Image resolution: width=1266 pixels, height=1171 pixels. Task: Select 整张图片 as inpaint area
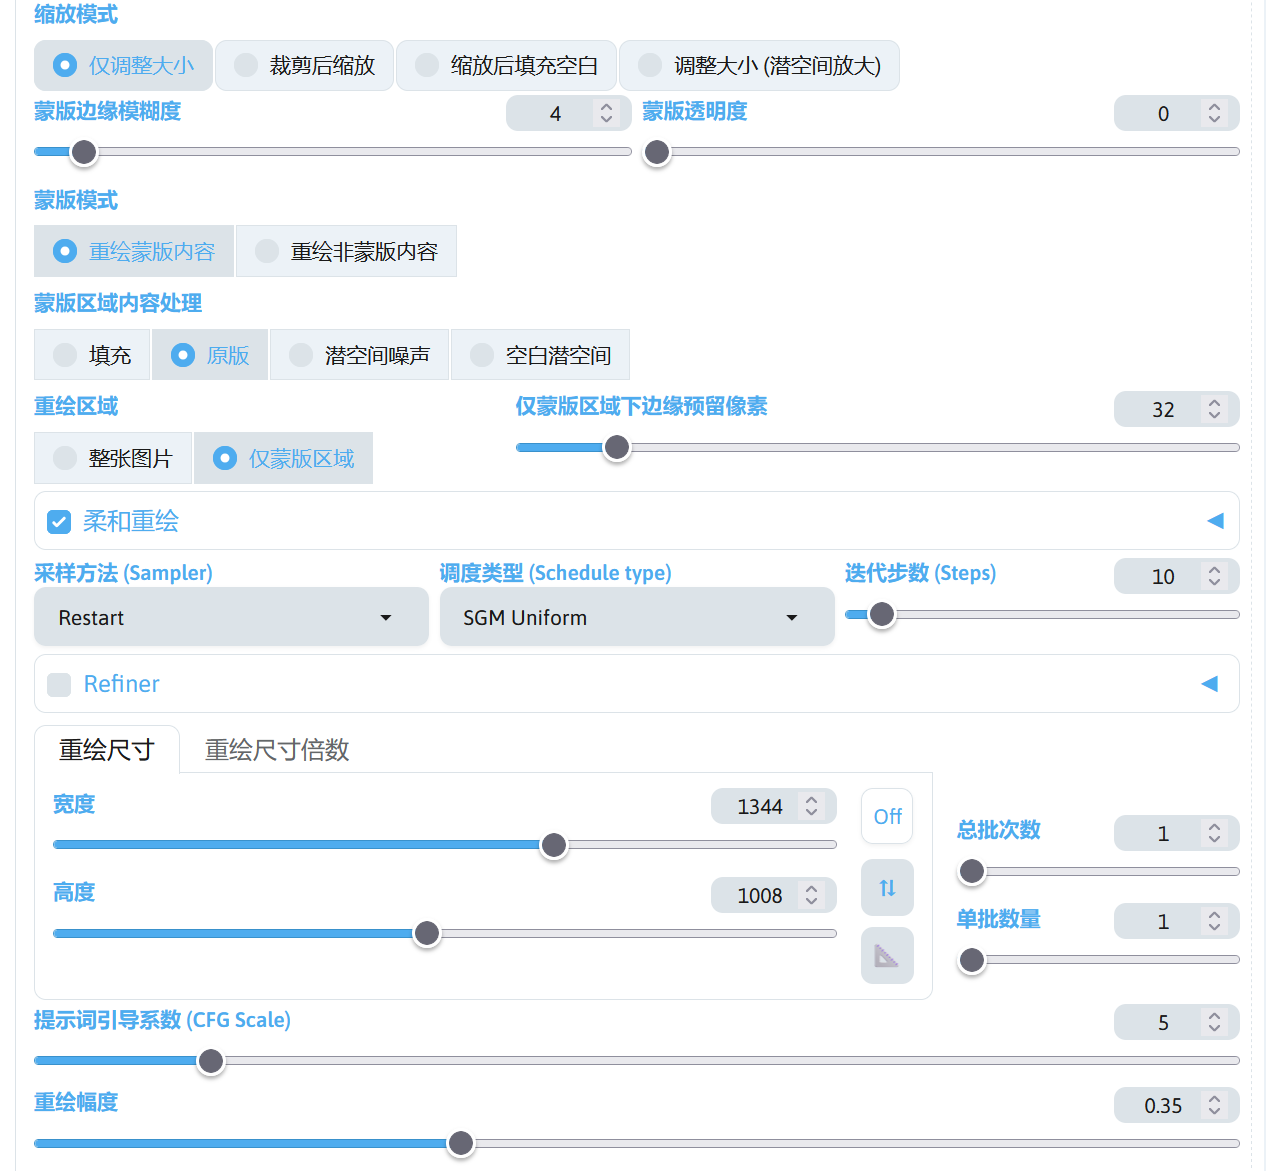point(113,459)
